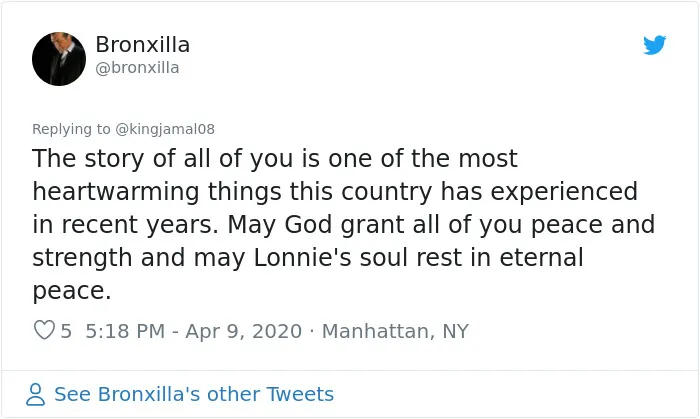The height and width of the screenshot is (419, 700).
Task: Open See Bronxilla's other Tweets
Action: 194,394
